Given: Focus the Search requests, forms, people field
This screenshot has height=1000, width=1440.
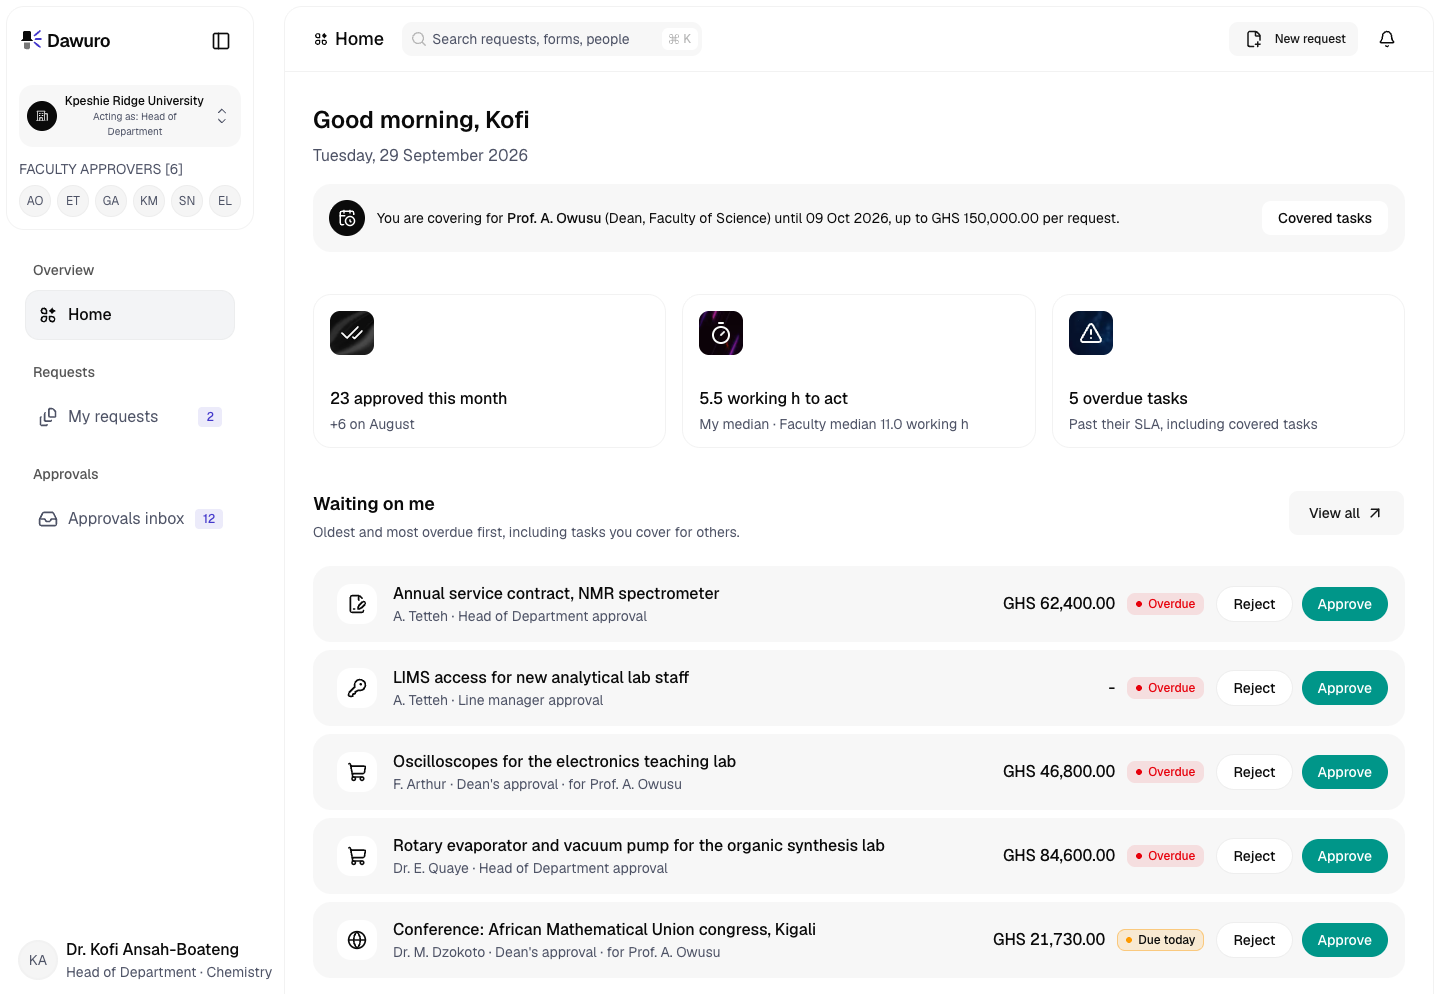Looking at the screenshot, I should point(552,39).
